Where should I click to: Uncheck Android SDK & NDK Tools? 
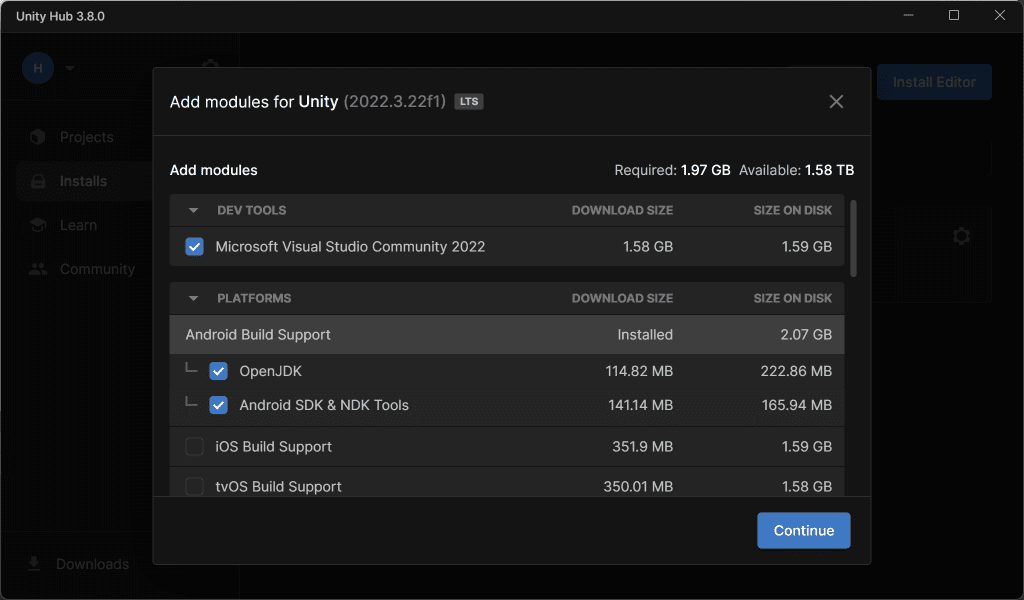219,406
